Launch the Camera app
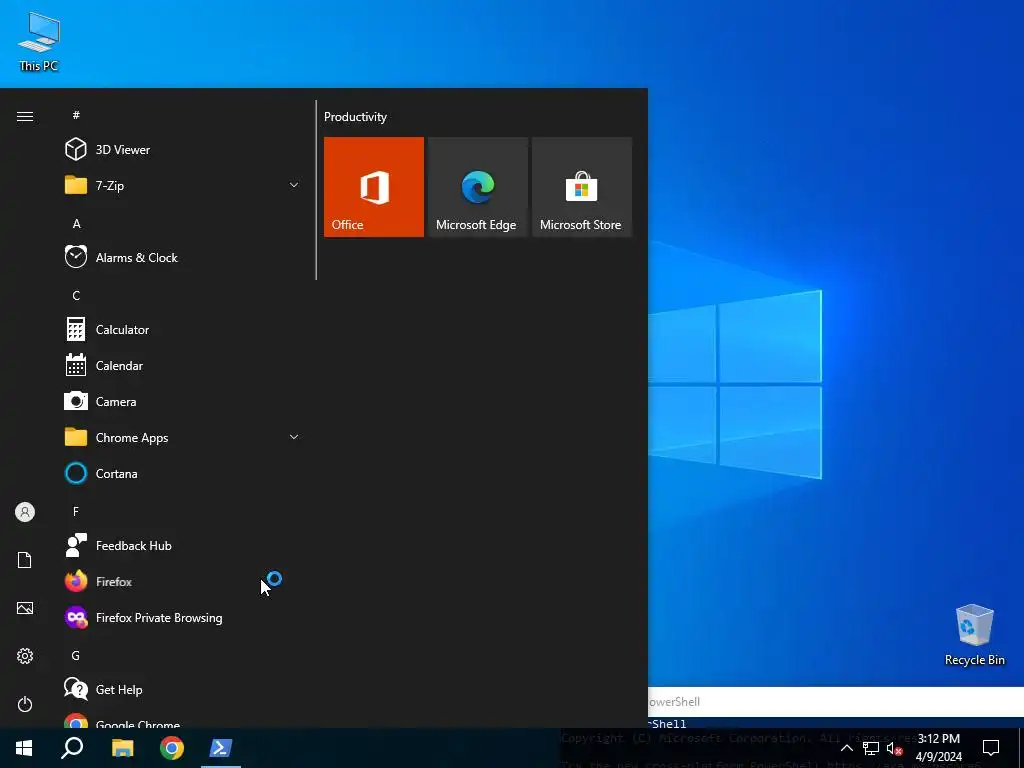Viewport: 1024px width, 768px height. coord(181,402)
